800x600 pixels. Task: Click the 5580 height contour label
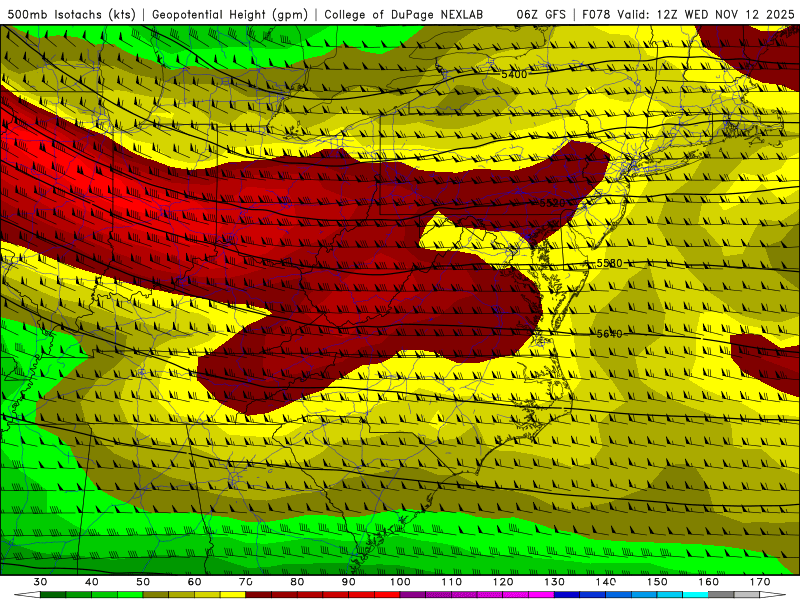coord(610,263)
